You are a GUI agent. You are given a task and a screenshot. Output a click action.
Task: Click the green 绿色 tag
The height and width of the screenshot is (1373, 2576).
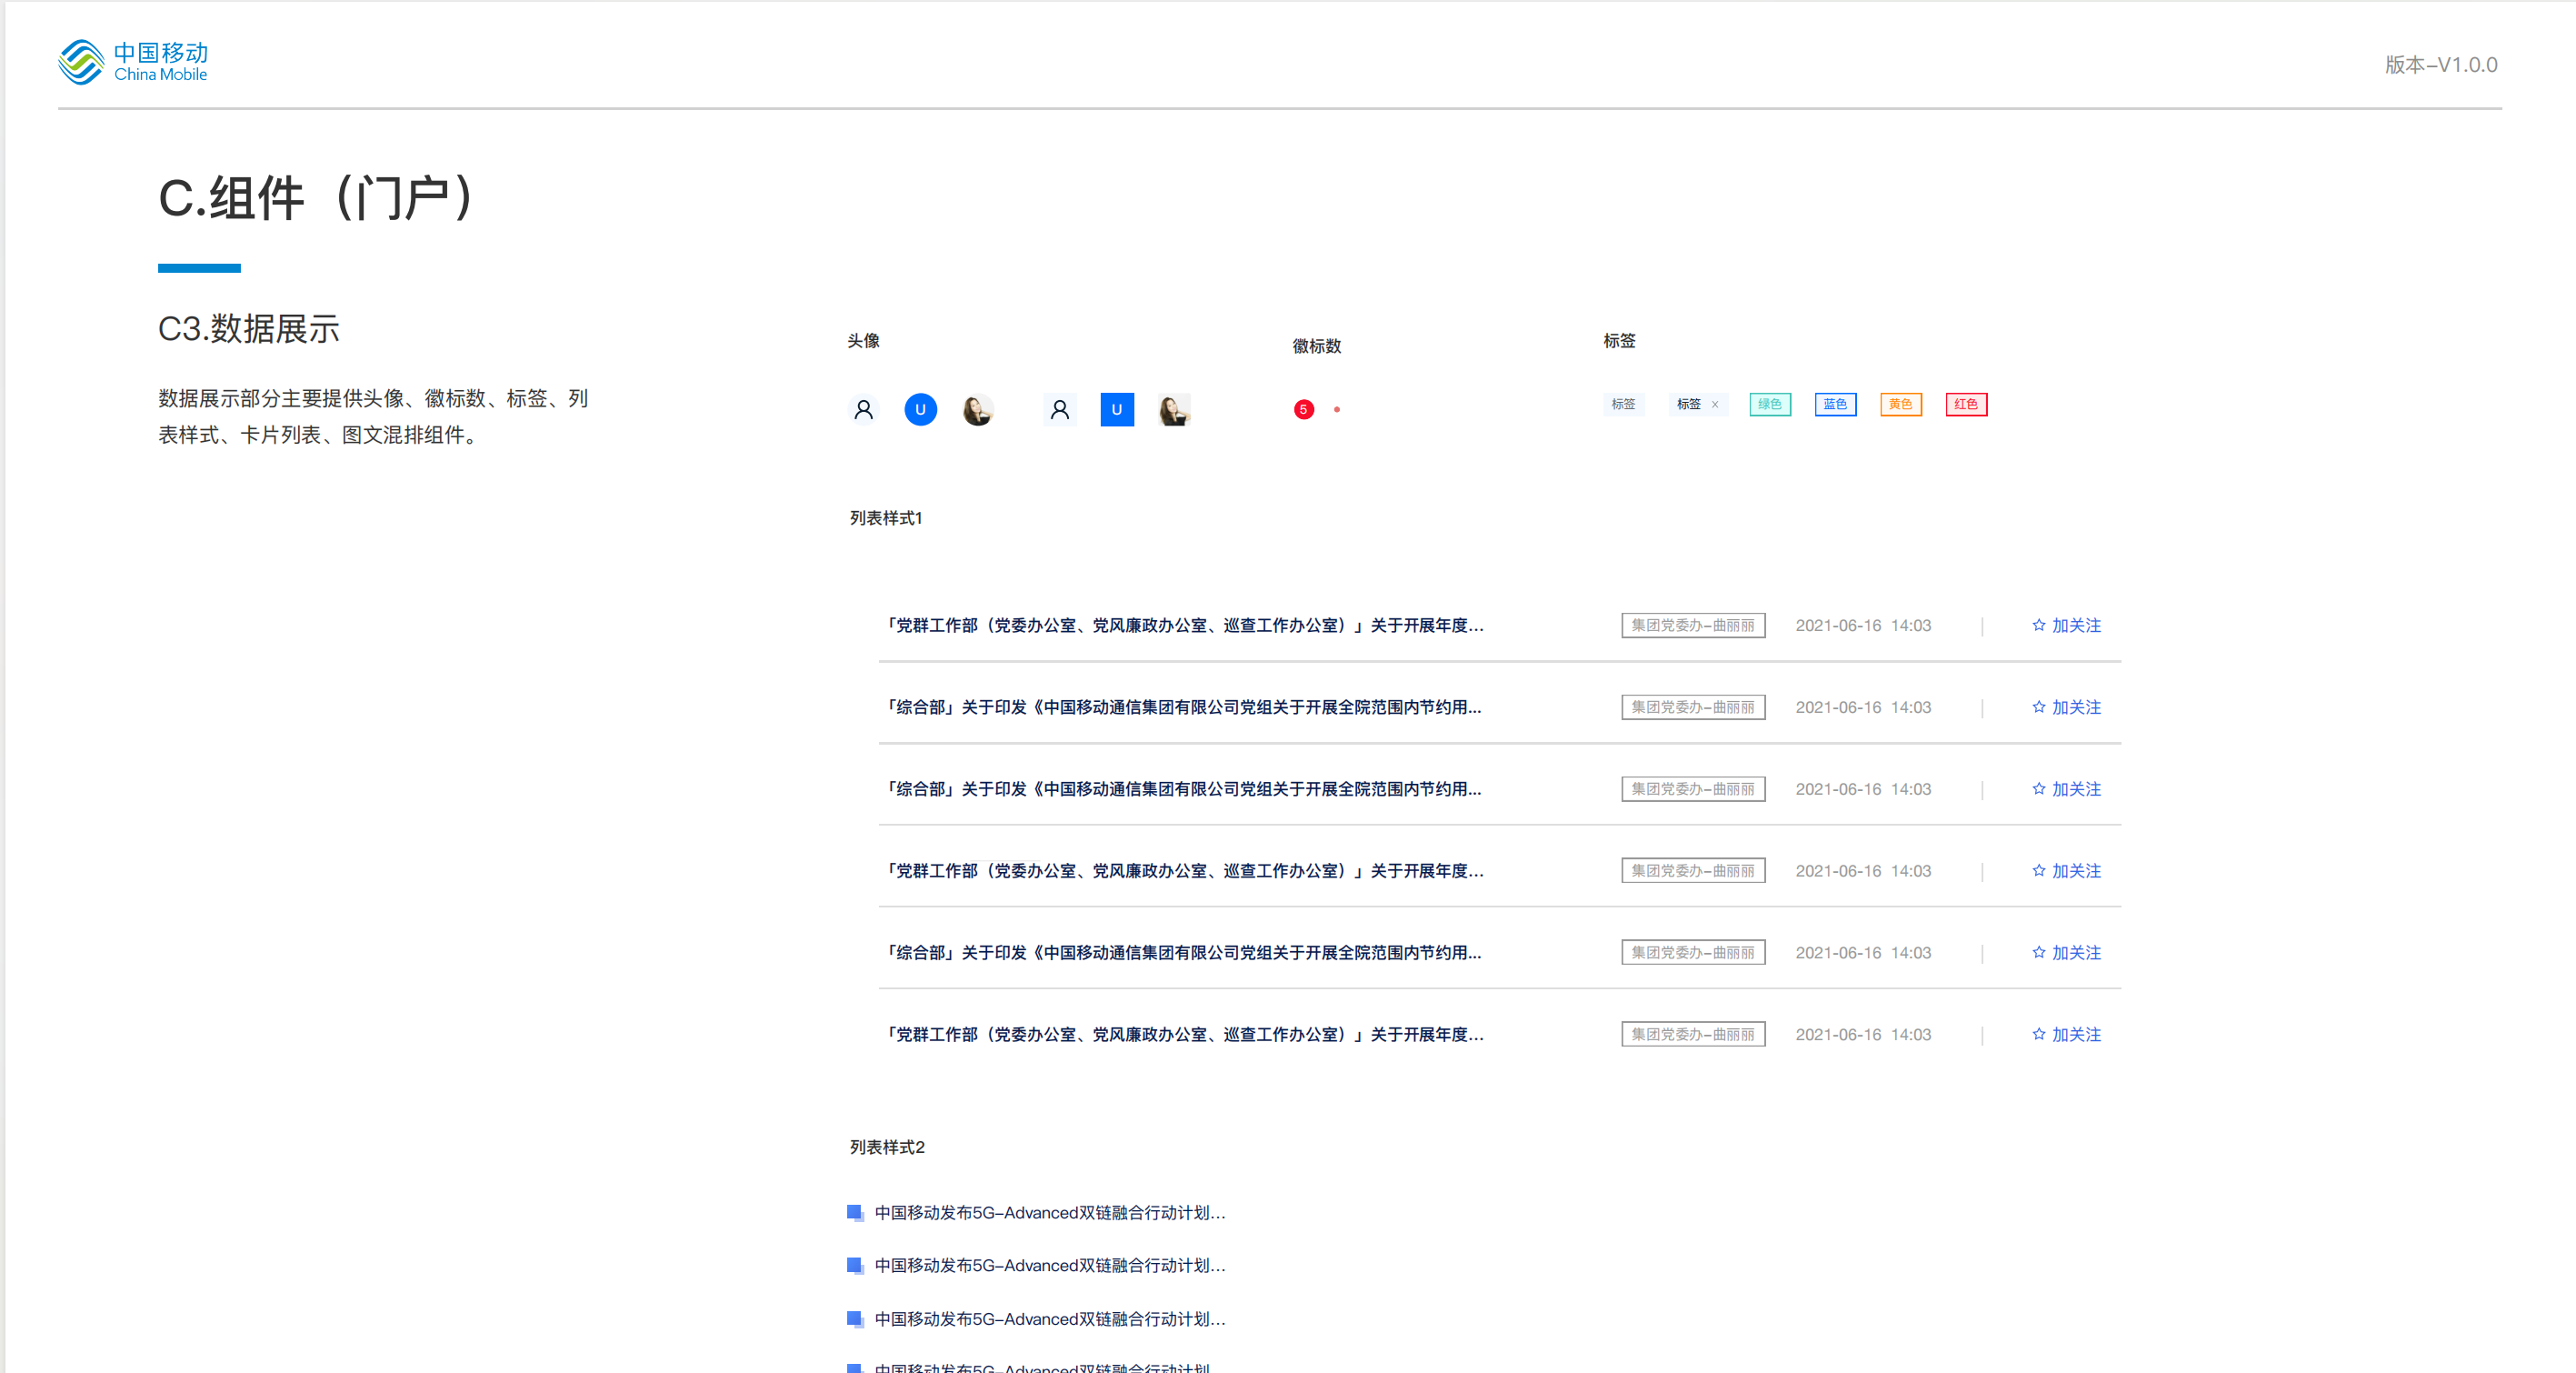click(x=1770, y=405)
